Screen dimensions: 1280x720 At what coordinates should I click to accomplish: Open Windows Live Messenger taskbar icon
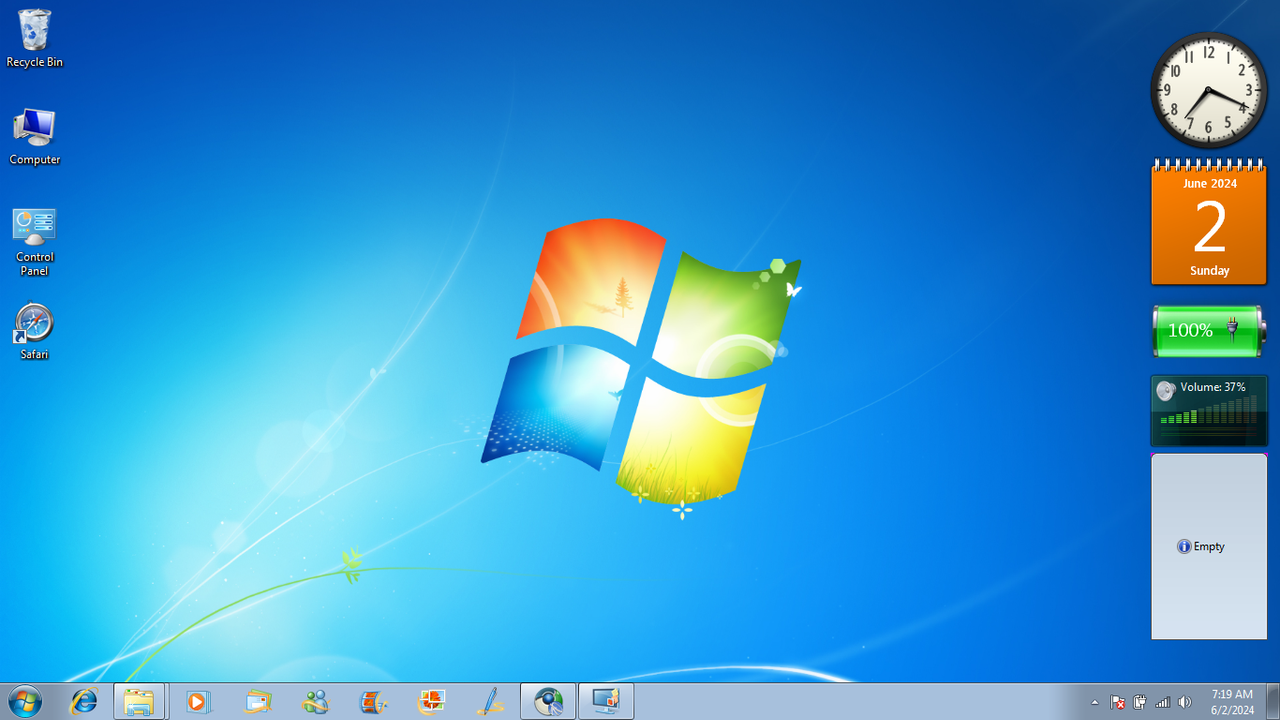[x=315, y=702]
